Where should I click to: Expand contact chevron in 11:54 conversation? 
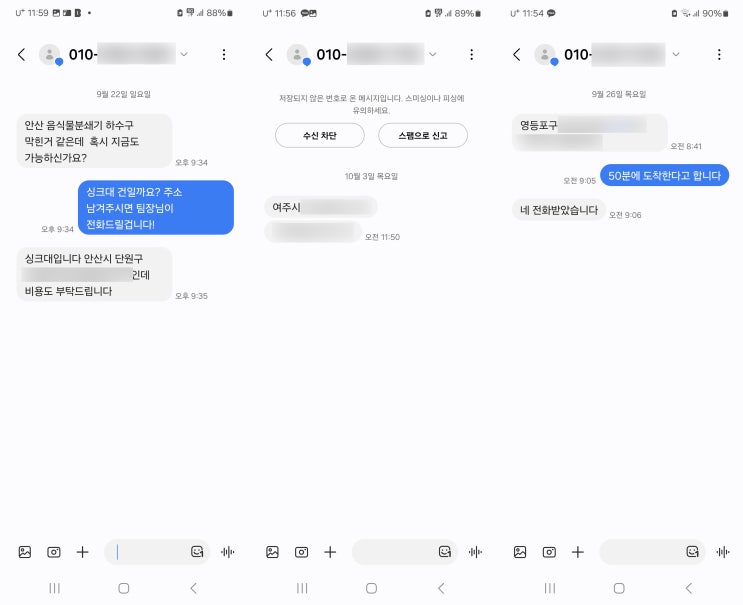[676, 54]
